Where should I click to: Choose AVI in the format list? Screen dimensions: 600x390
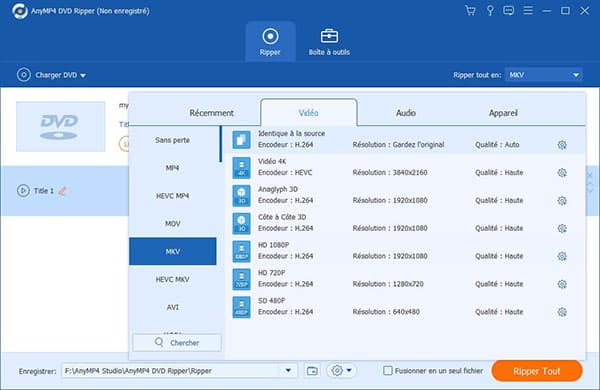coord(173,307)
